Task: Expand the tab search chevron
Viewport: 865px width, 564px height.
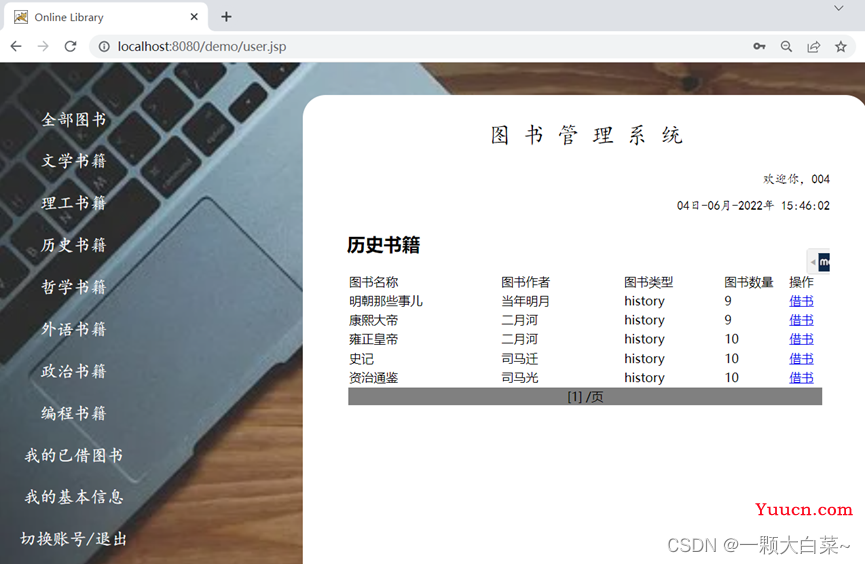Action: 839,8
